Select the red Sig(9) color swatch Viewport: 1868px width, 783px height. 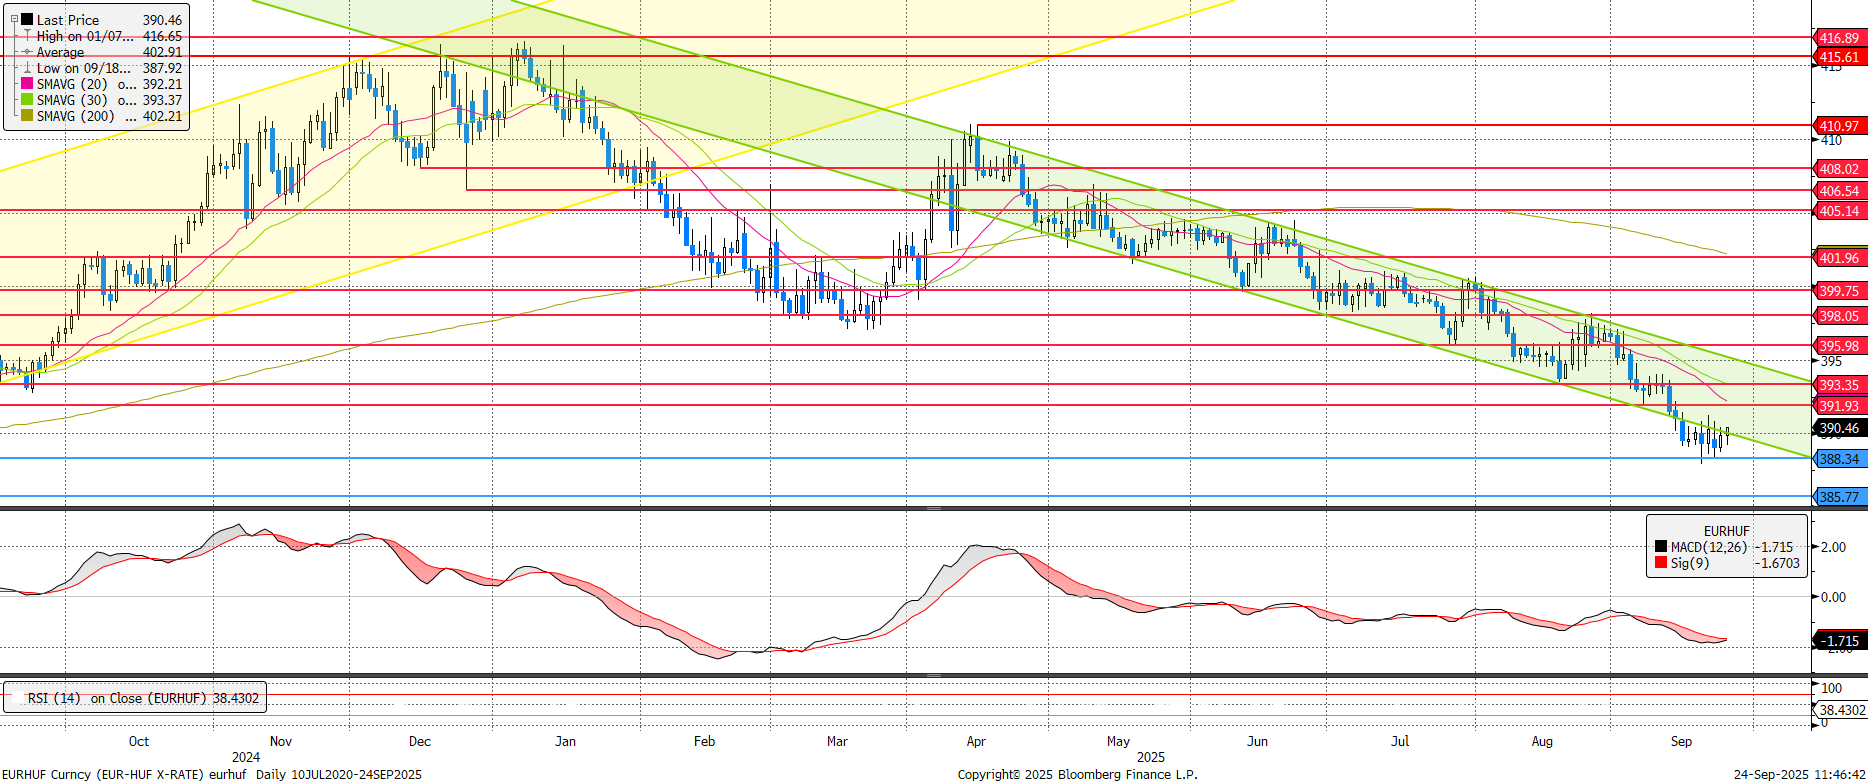pyautogui.click(x=1661, y=563)
